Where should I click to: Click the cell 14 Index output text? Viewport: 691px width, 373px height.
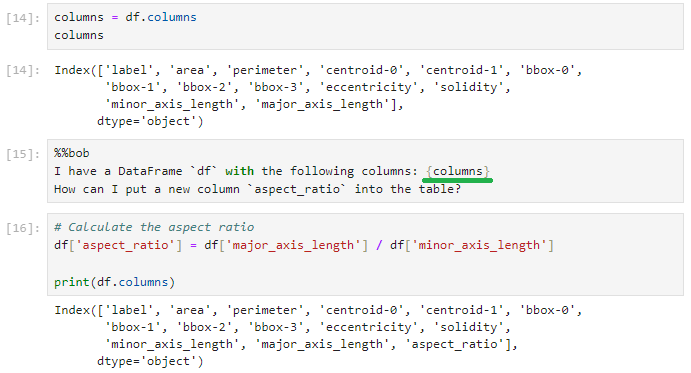[x=318, y=96]
